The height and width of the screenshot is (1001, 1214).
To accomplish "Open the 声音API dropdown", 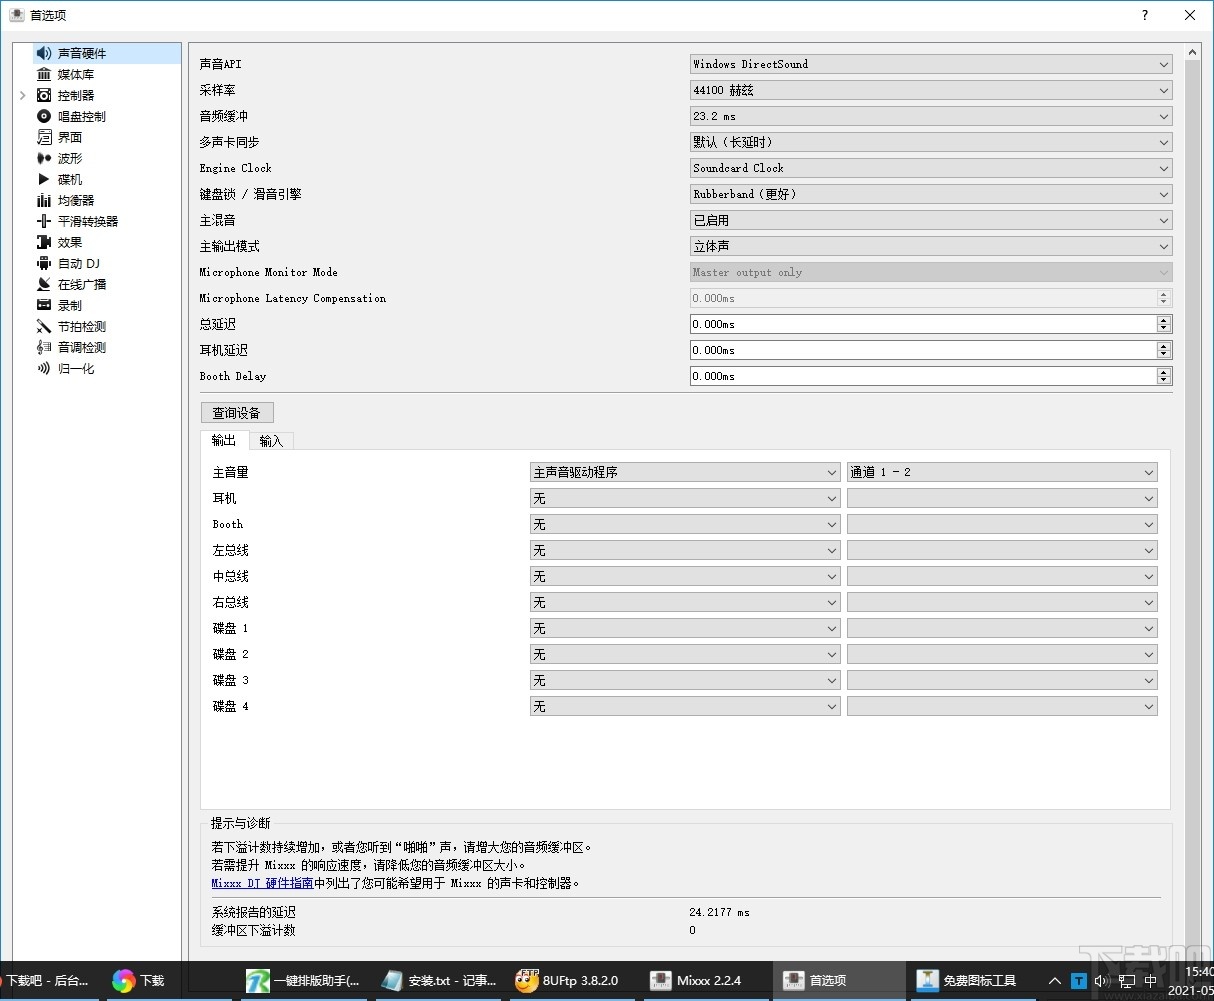I will [931, 64].
